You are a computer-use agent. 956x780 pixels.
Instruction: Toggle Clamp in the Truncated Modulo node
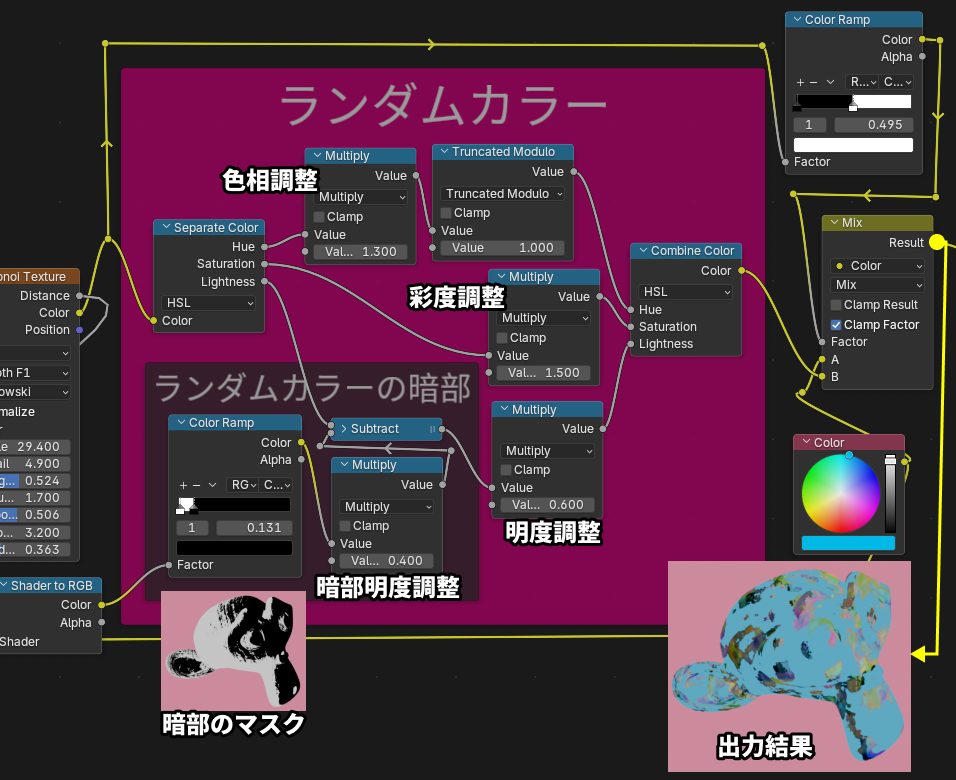coord(446,213)
